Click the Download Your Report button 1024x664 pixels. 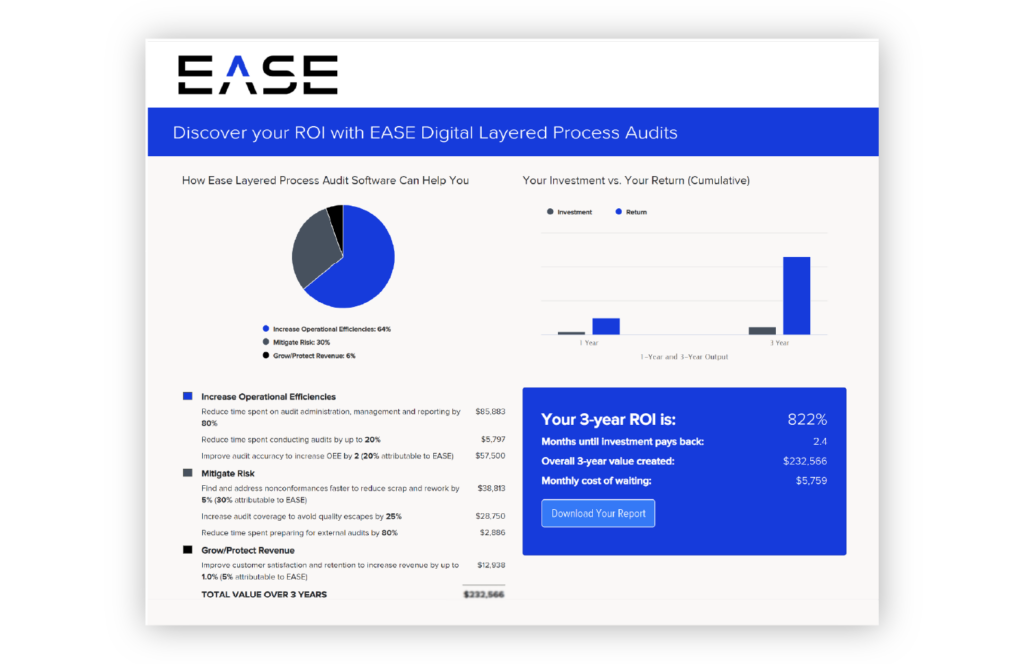coord(598,513)
